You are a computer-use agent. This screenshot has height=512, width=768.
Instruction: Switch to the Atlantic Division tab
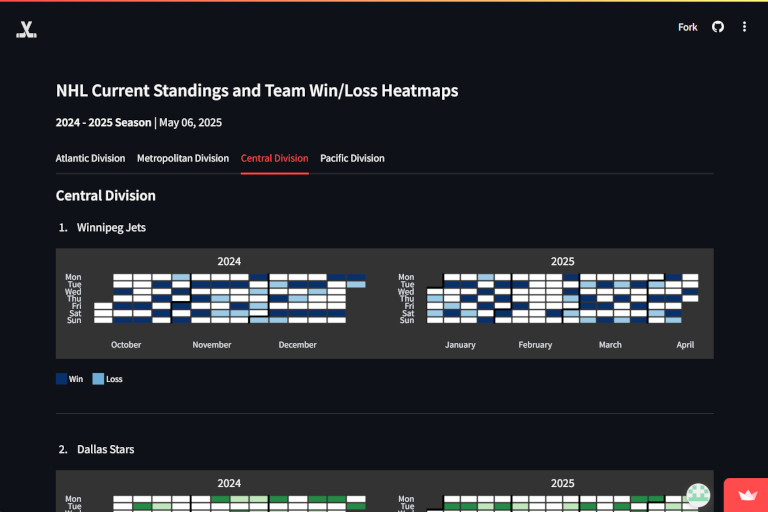[90, 158]
